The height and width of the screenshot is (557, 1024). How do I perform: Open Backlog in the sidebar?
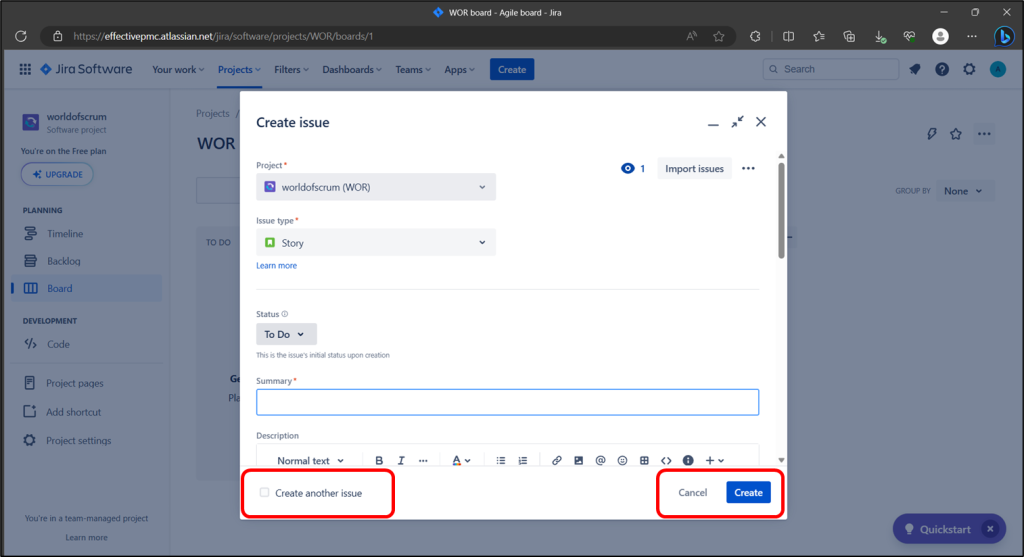86,261
